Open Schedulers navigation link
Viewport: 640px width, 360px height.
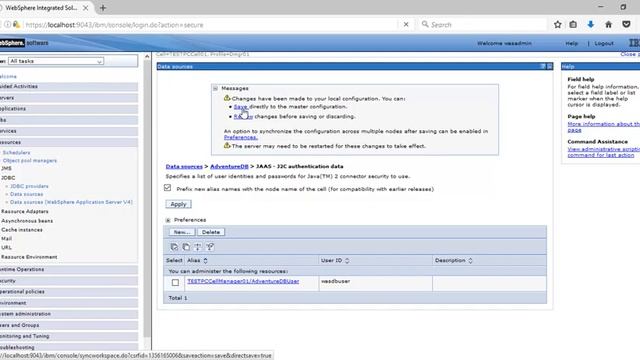coord(16,153)
